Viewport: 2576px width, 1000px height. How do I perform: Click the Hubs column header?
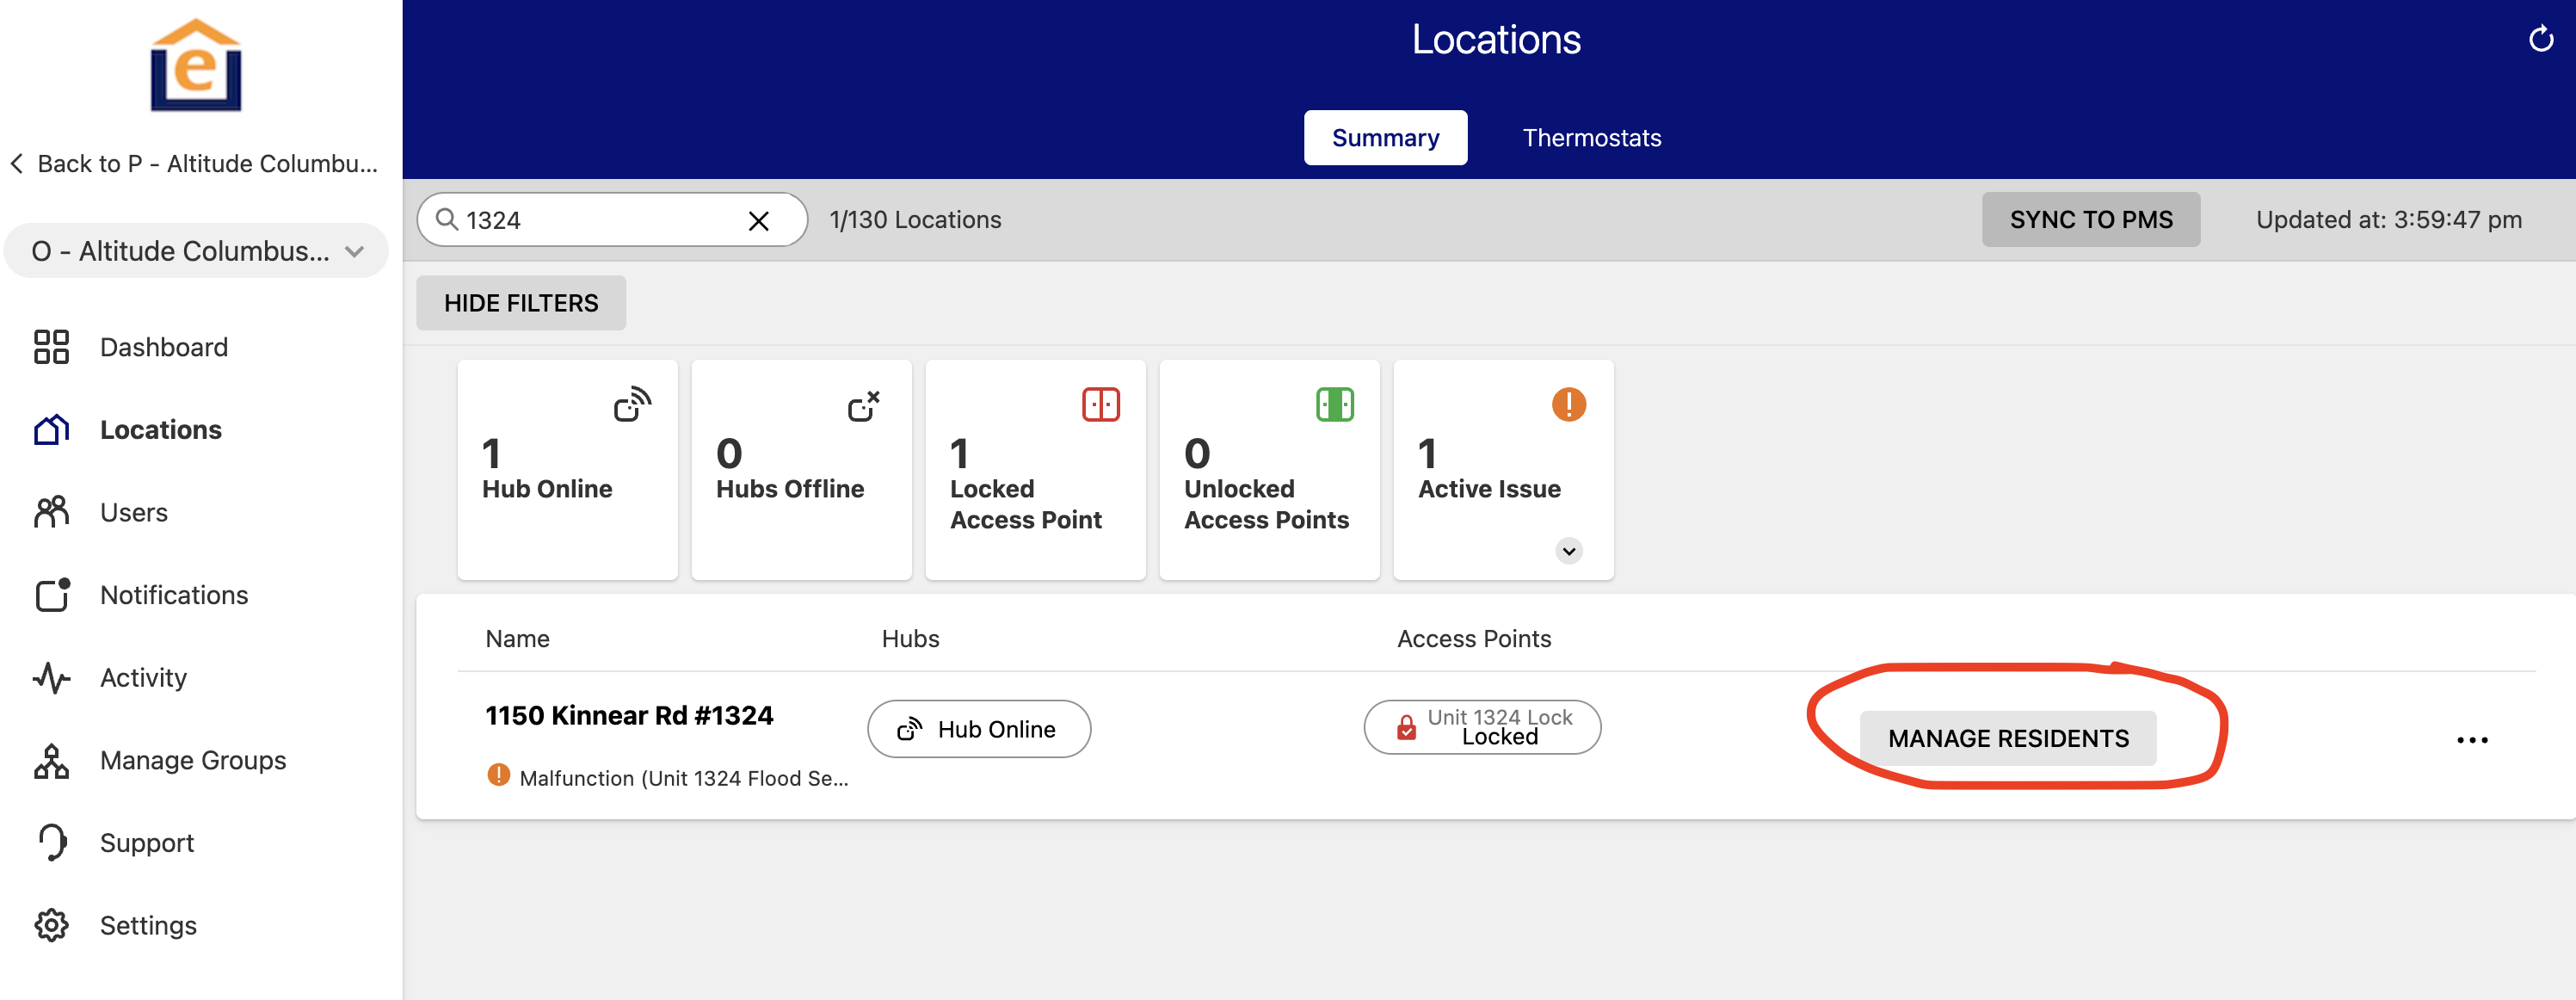(910, 639)
